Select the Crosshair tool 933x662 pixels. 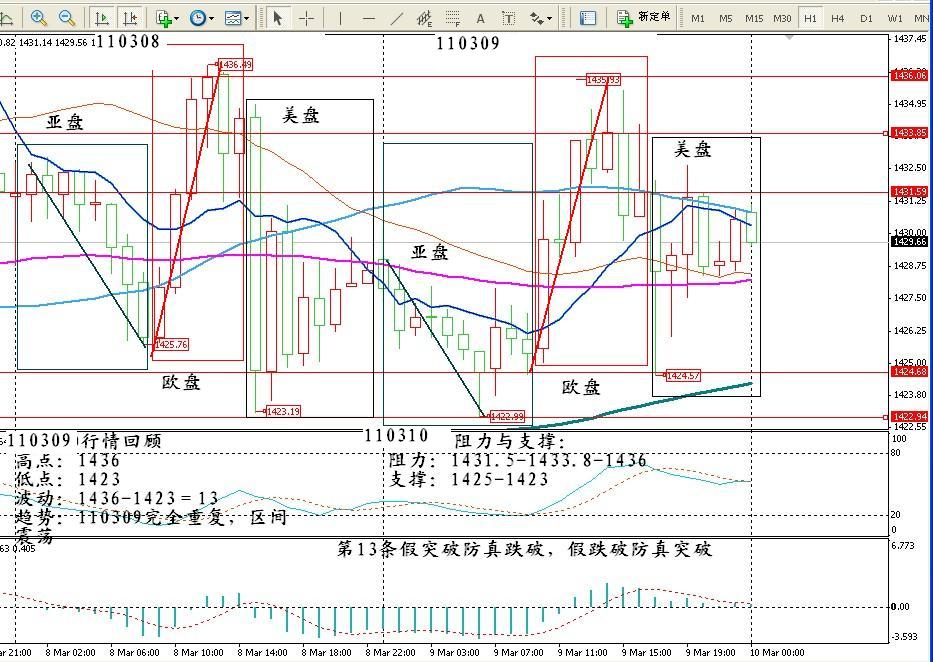pyautogui.click(x=307, y=18)
